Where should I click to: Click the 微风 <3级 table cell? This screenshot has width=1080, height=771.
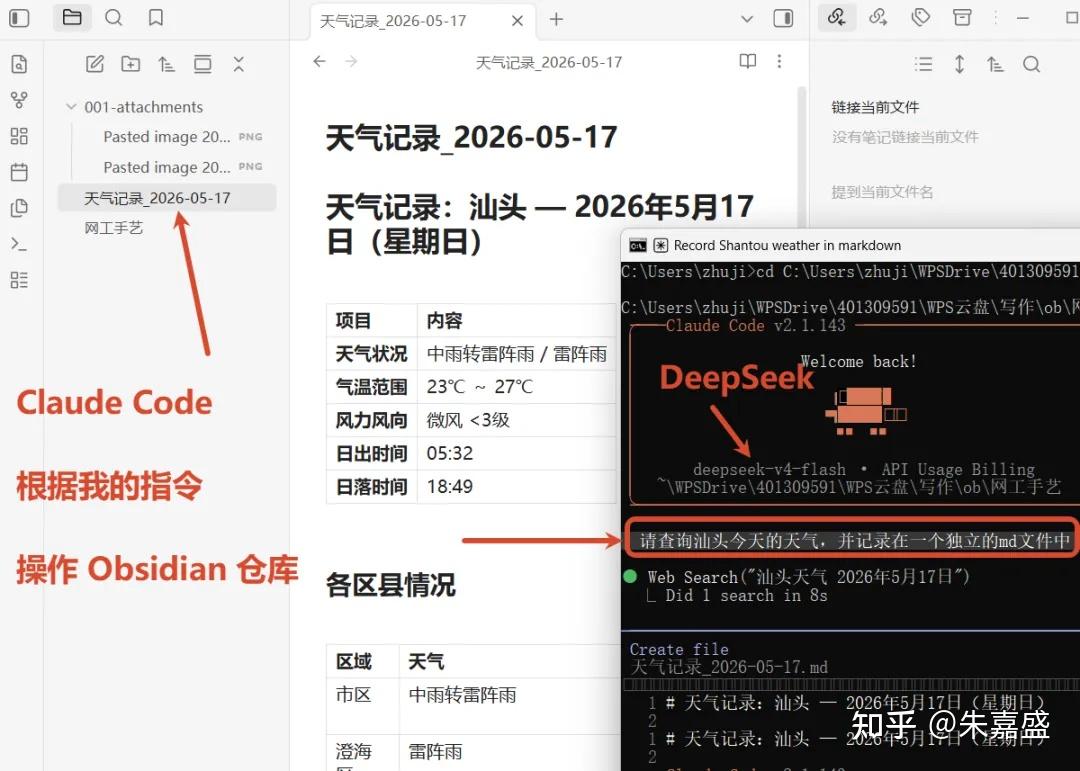[x=517, y=420]
